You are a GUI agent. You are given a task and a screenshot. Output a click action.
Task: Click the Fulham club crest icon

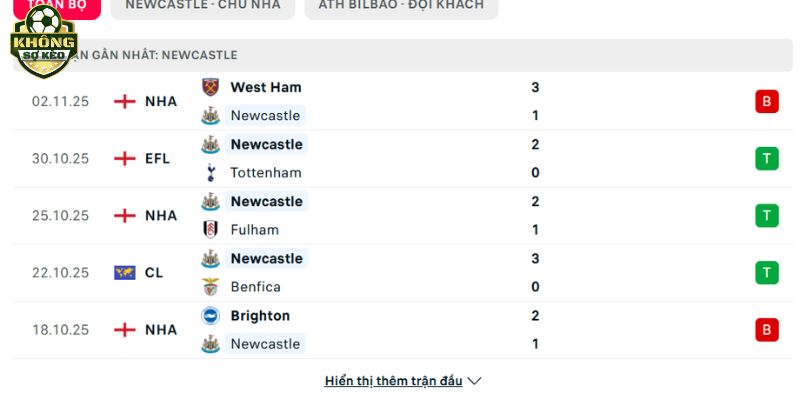coord(210,229)
